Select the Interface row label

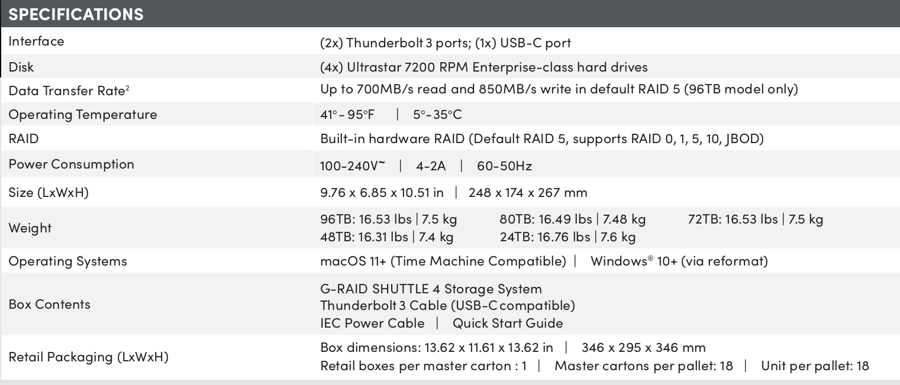[36, 41]
